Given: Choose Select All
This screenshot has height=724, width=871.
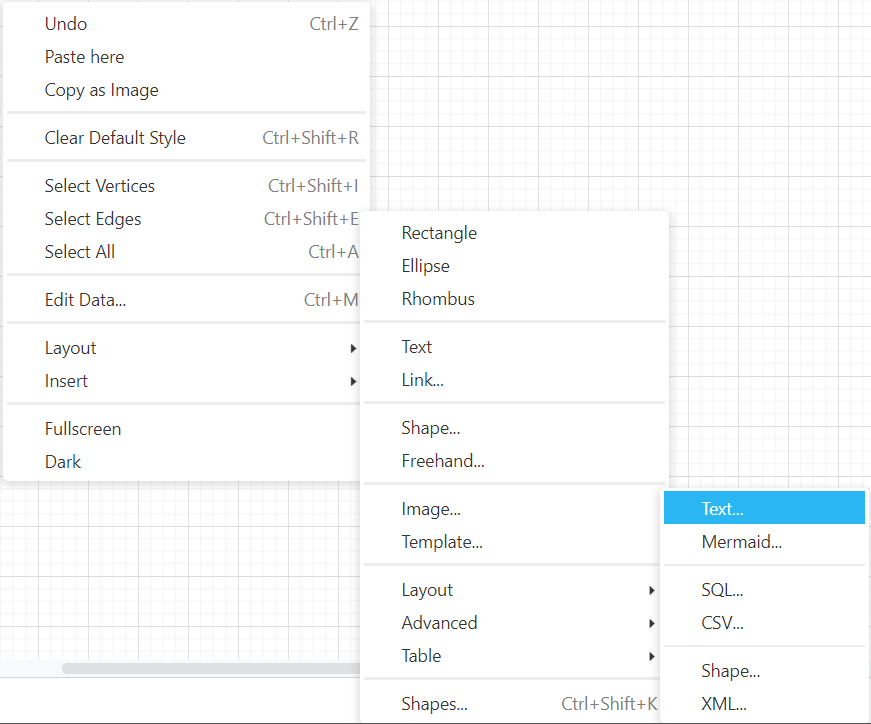Looking at the screenshot, I should pyautogui.click(x=79, y=252).
